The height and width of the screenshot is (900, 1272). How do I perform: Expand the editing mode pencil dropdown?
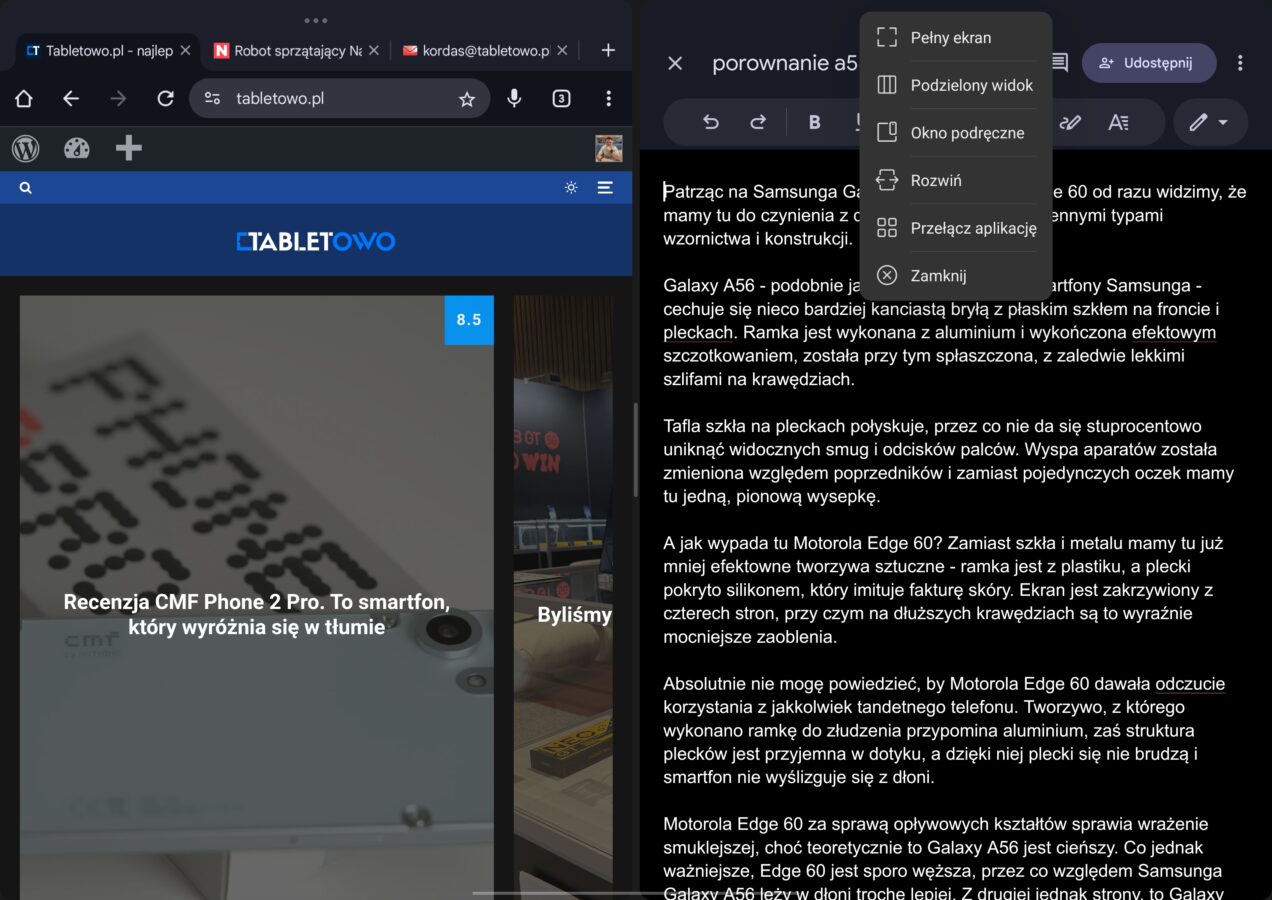coord(1210,122)
